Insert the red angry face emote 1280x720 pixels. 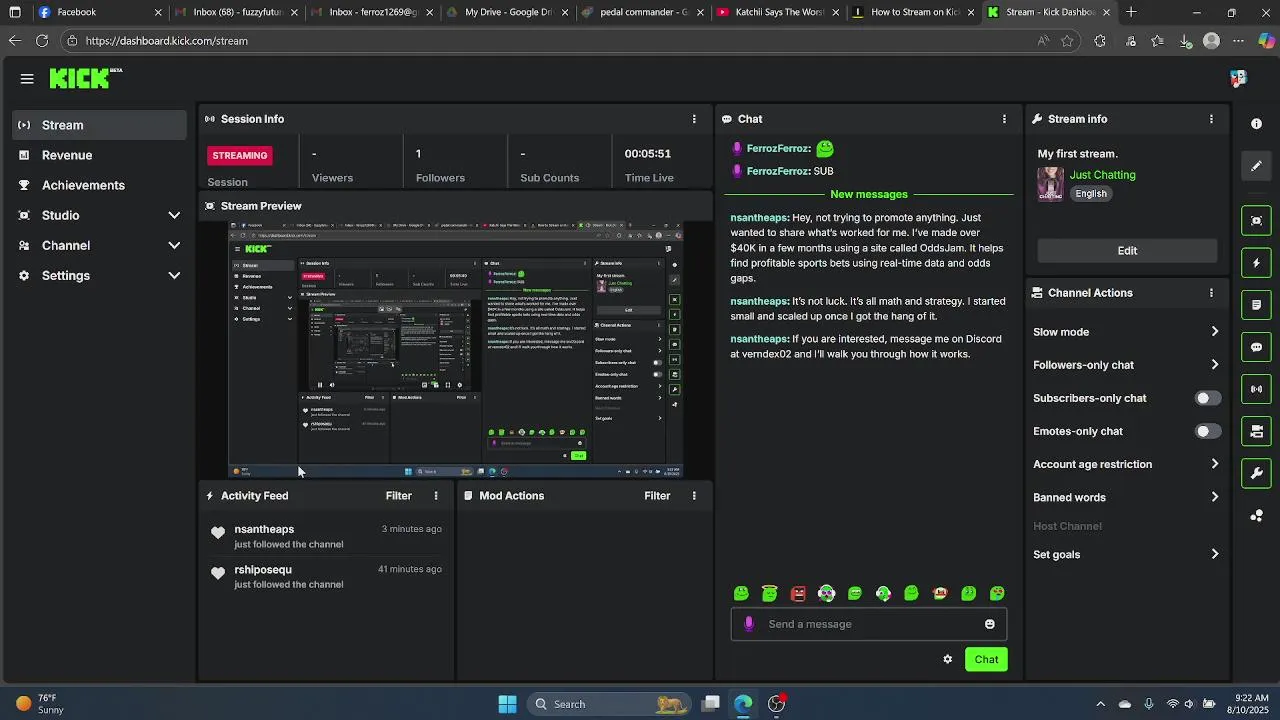click(x=798, y=593)
